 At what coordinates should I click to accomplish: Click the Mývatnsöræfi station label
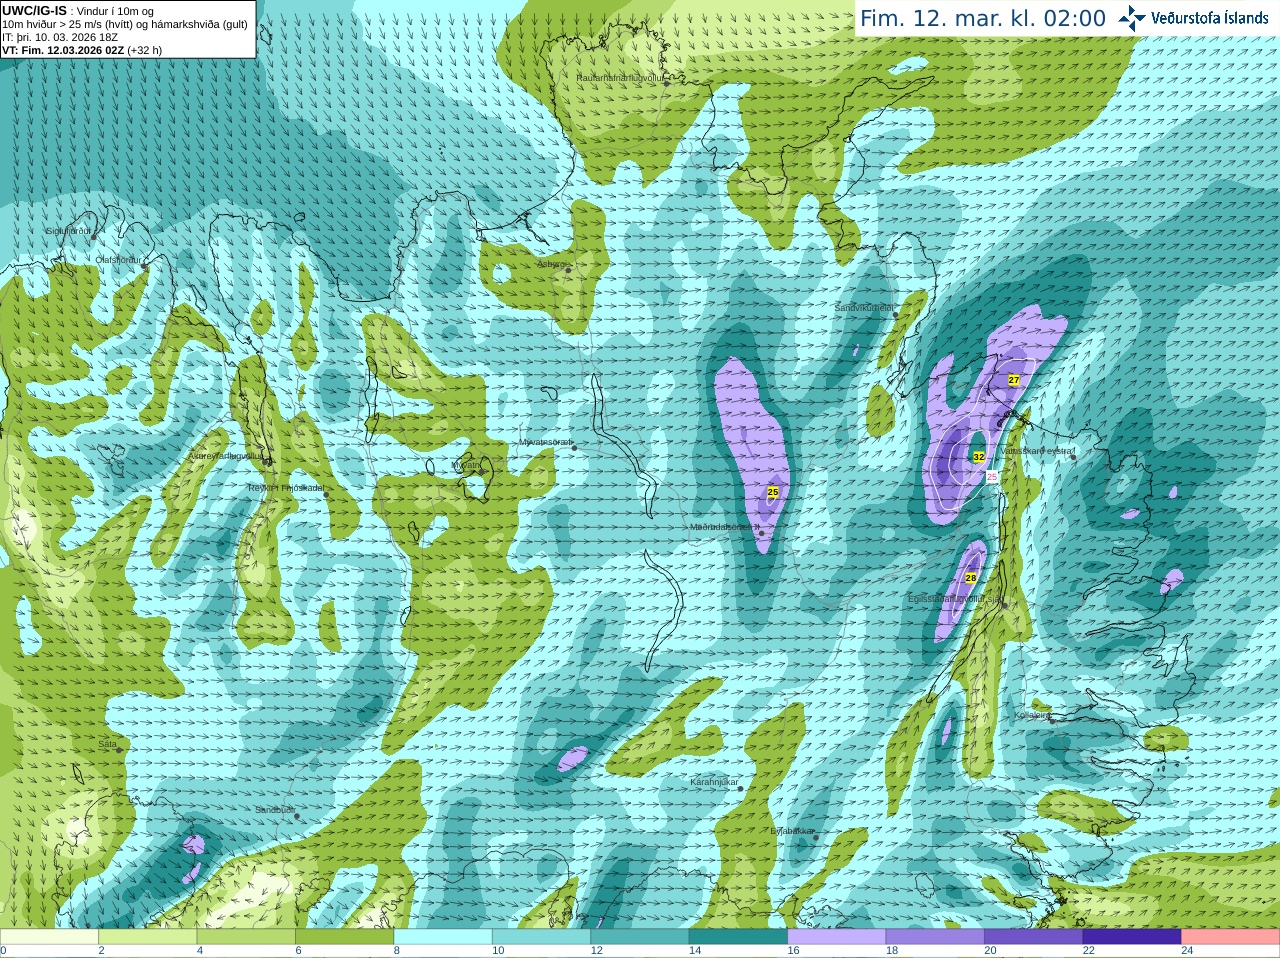545,442
